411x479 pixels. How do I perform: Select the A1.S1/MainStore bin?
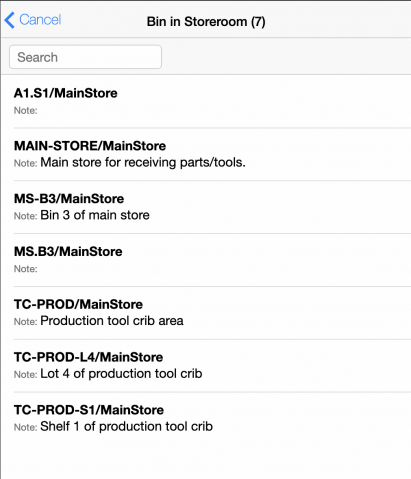tap(212, 101)
